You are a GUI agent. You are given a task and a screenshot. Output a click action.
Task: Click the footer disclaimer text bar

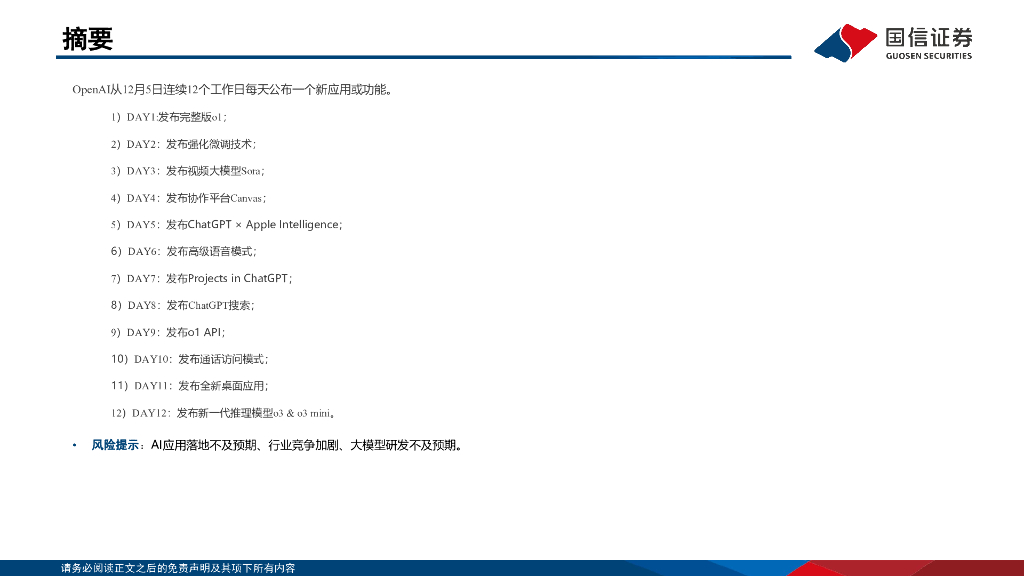(x=175, y=562)
